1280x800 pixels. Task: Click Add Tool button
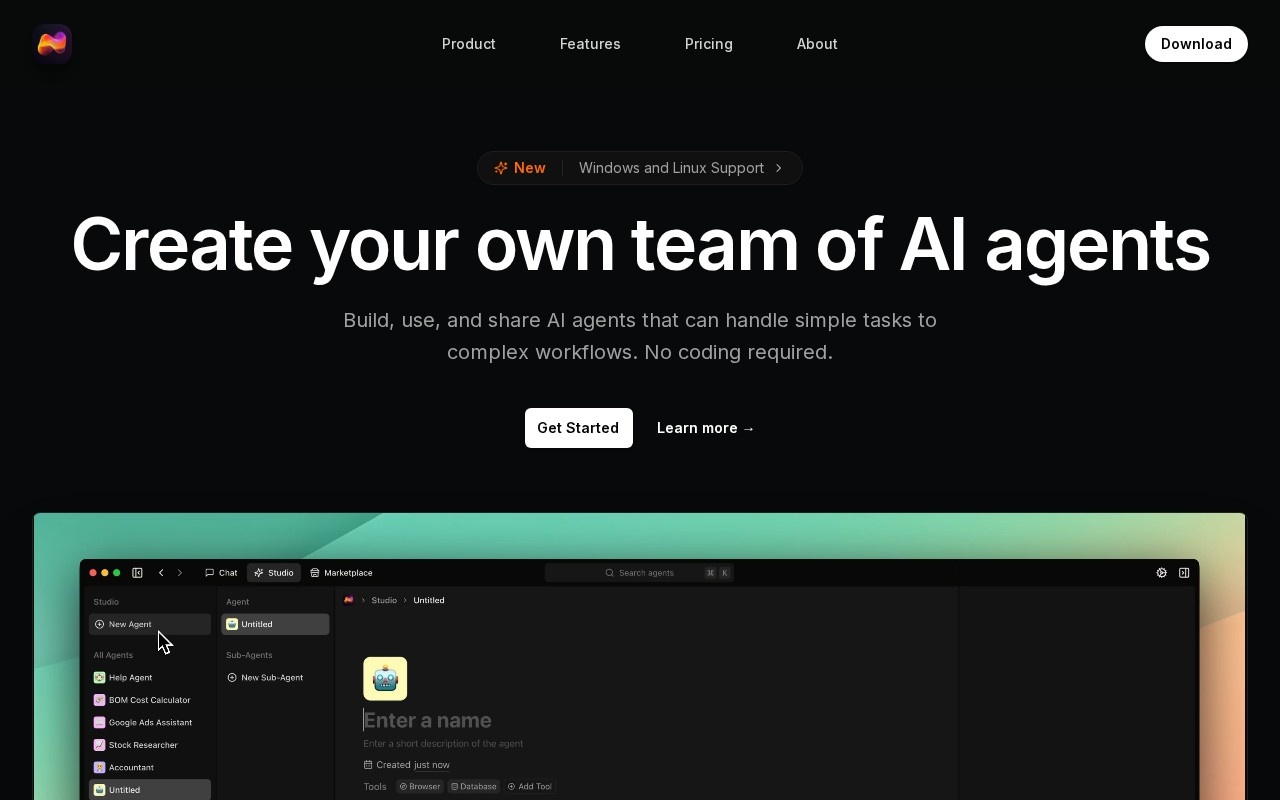tap(529, 787)
